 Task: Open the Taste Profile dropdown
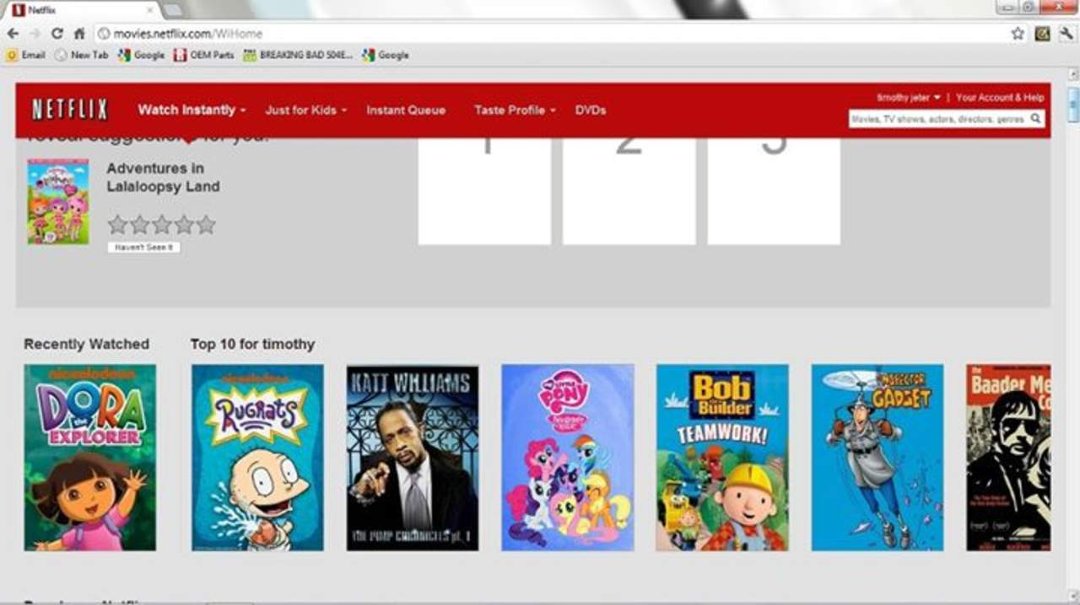515,110
